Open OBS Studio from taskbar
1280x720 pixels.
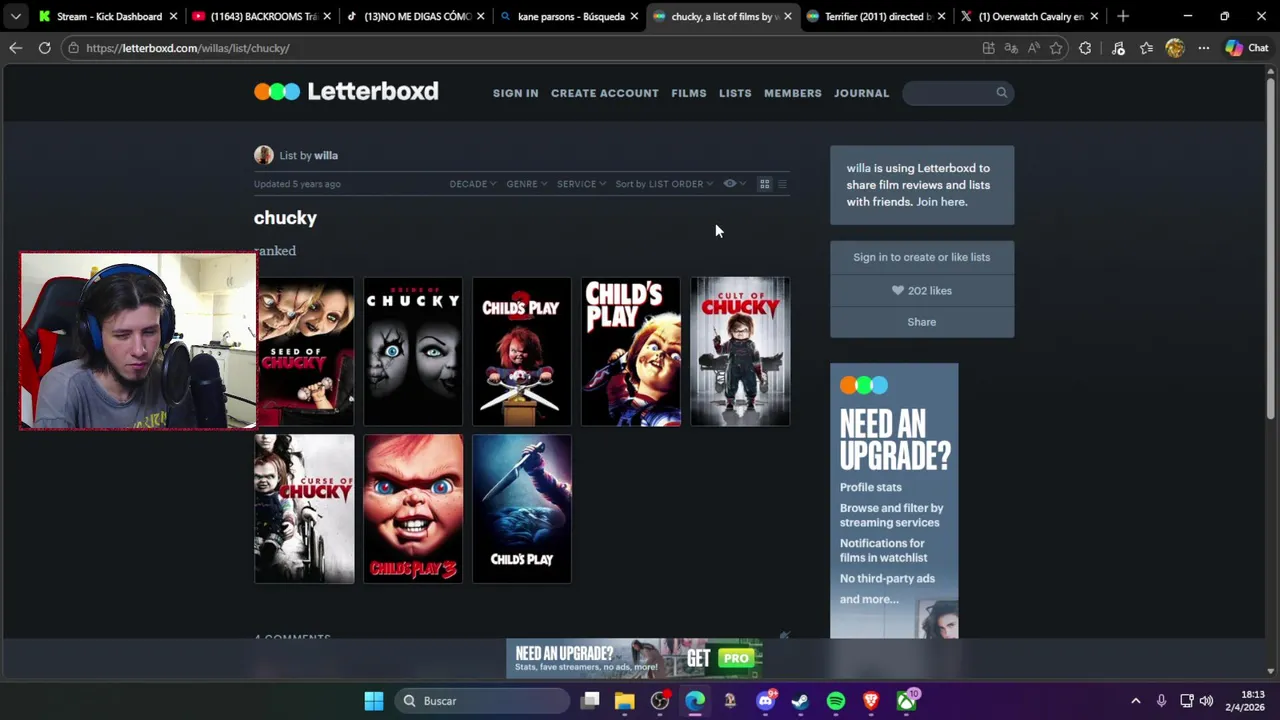tap(660, 701)
